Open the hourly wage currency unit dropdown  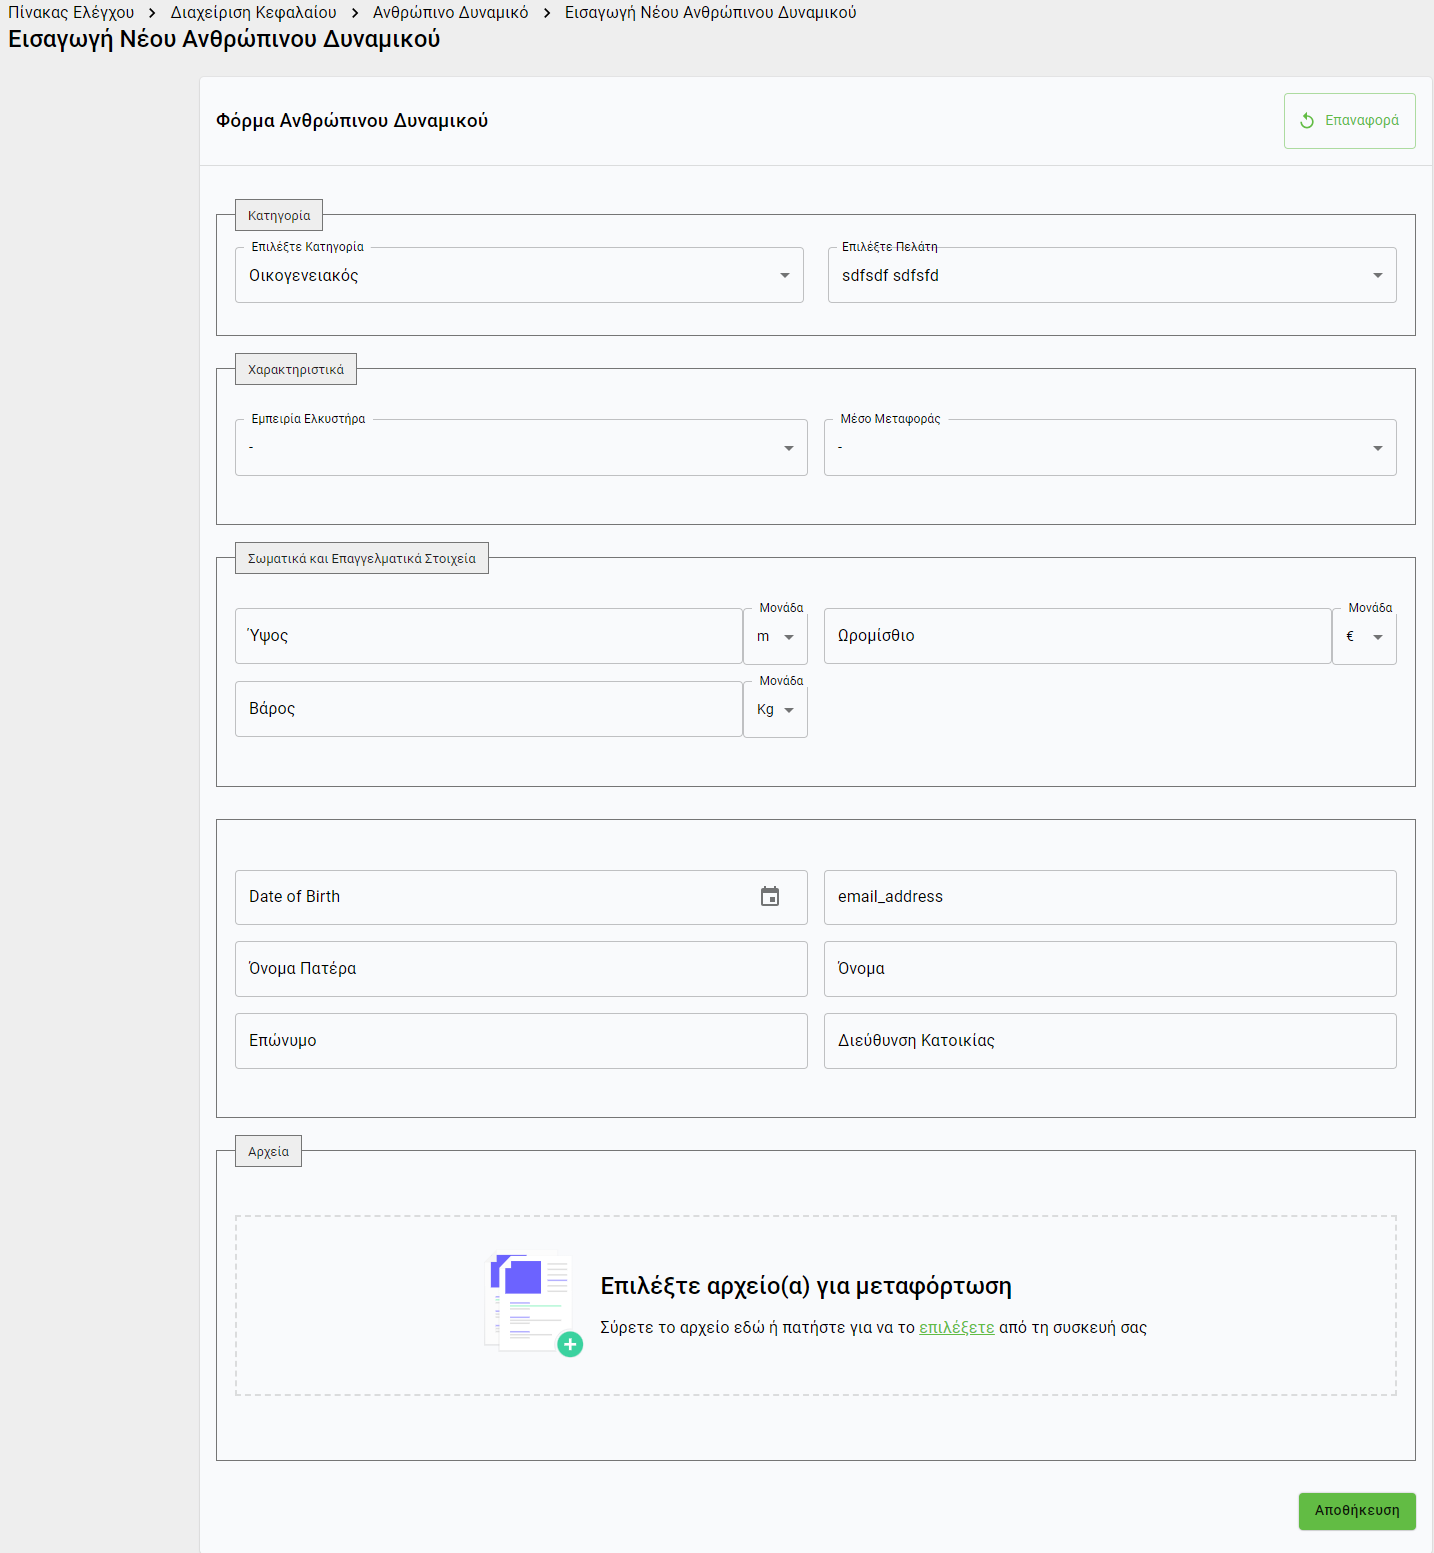1364,637
